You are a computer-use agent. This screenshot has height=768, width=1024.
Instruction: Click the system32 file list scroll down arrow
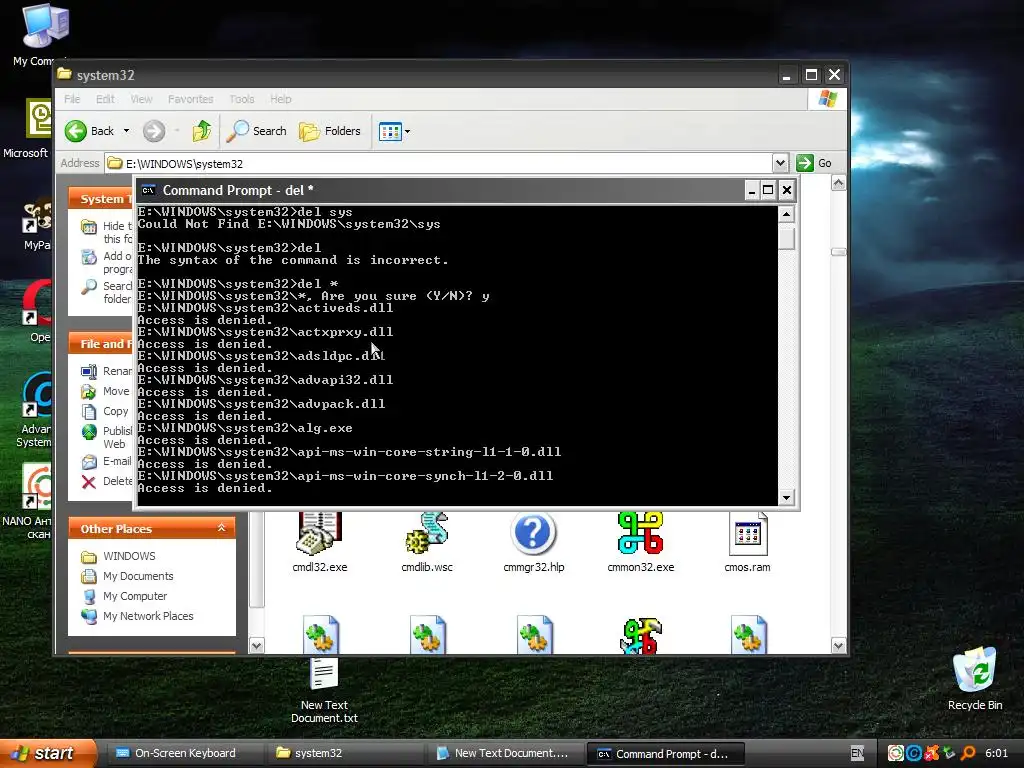(x=839, y=646)
